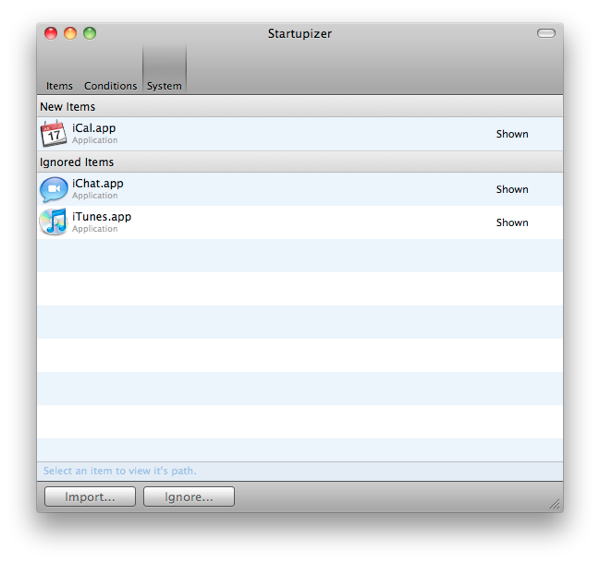The image size is (600, 563).
Task: Change the Shown value for iChat.app
Action: coord(512,189)
